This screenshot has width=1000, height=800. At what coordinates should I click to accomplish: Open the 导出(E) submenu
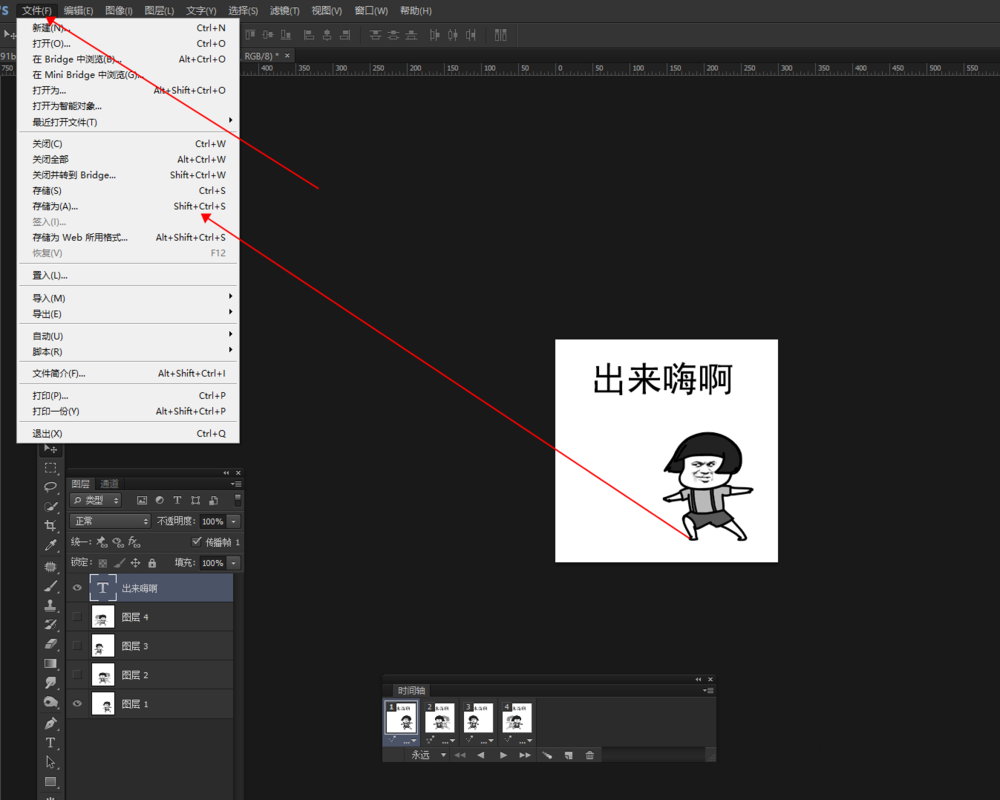[x=128, y=314]
